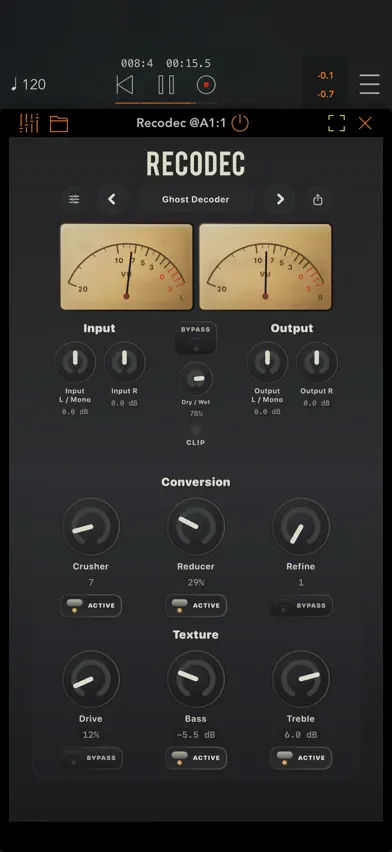392x852 pixels.
Task: Open preset settings sliders icon
Action: pos(74,199)
